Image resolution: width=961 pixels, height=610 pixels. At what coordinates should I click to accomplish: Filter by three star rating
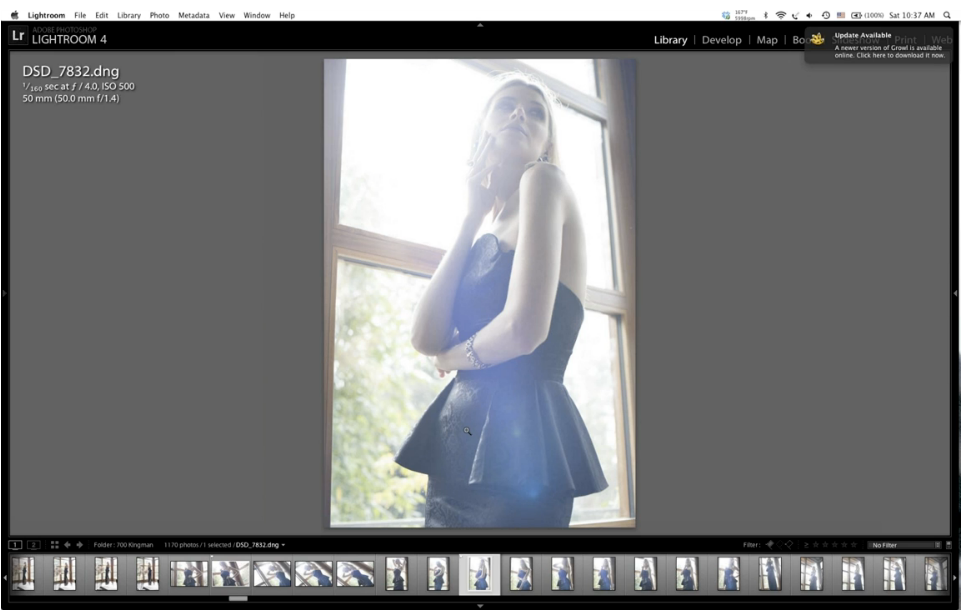click(835, 544)
